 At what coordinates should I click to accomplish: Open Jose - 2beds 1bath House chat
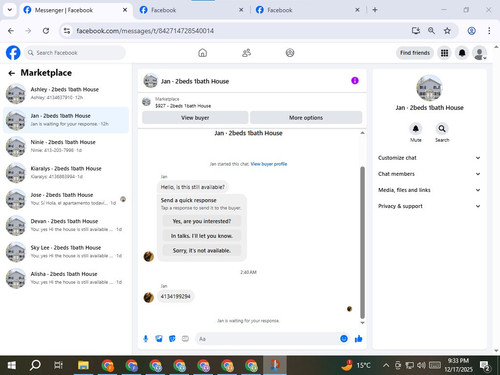coord(66,199)
